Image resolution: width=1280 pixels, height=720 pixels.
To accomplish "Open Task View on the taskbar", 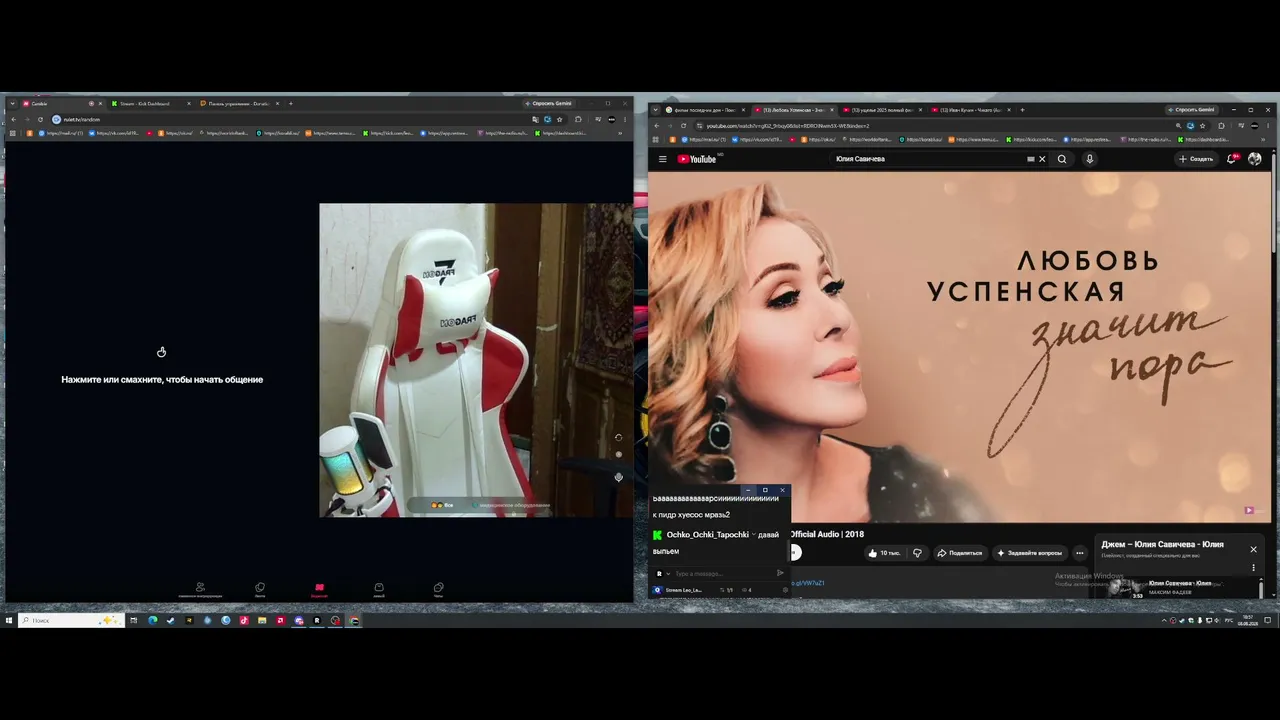I will [x=135, y=620].
